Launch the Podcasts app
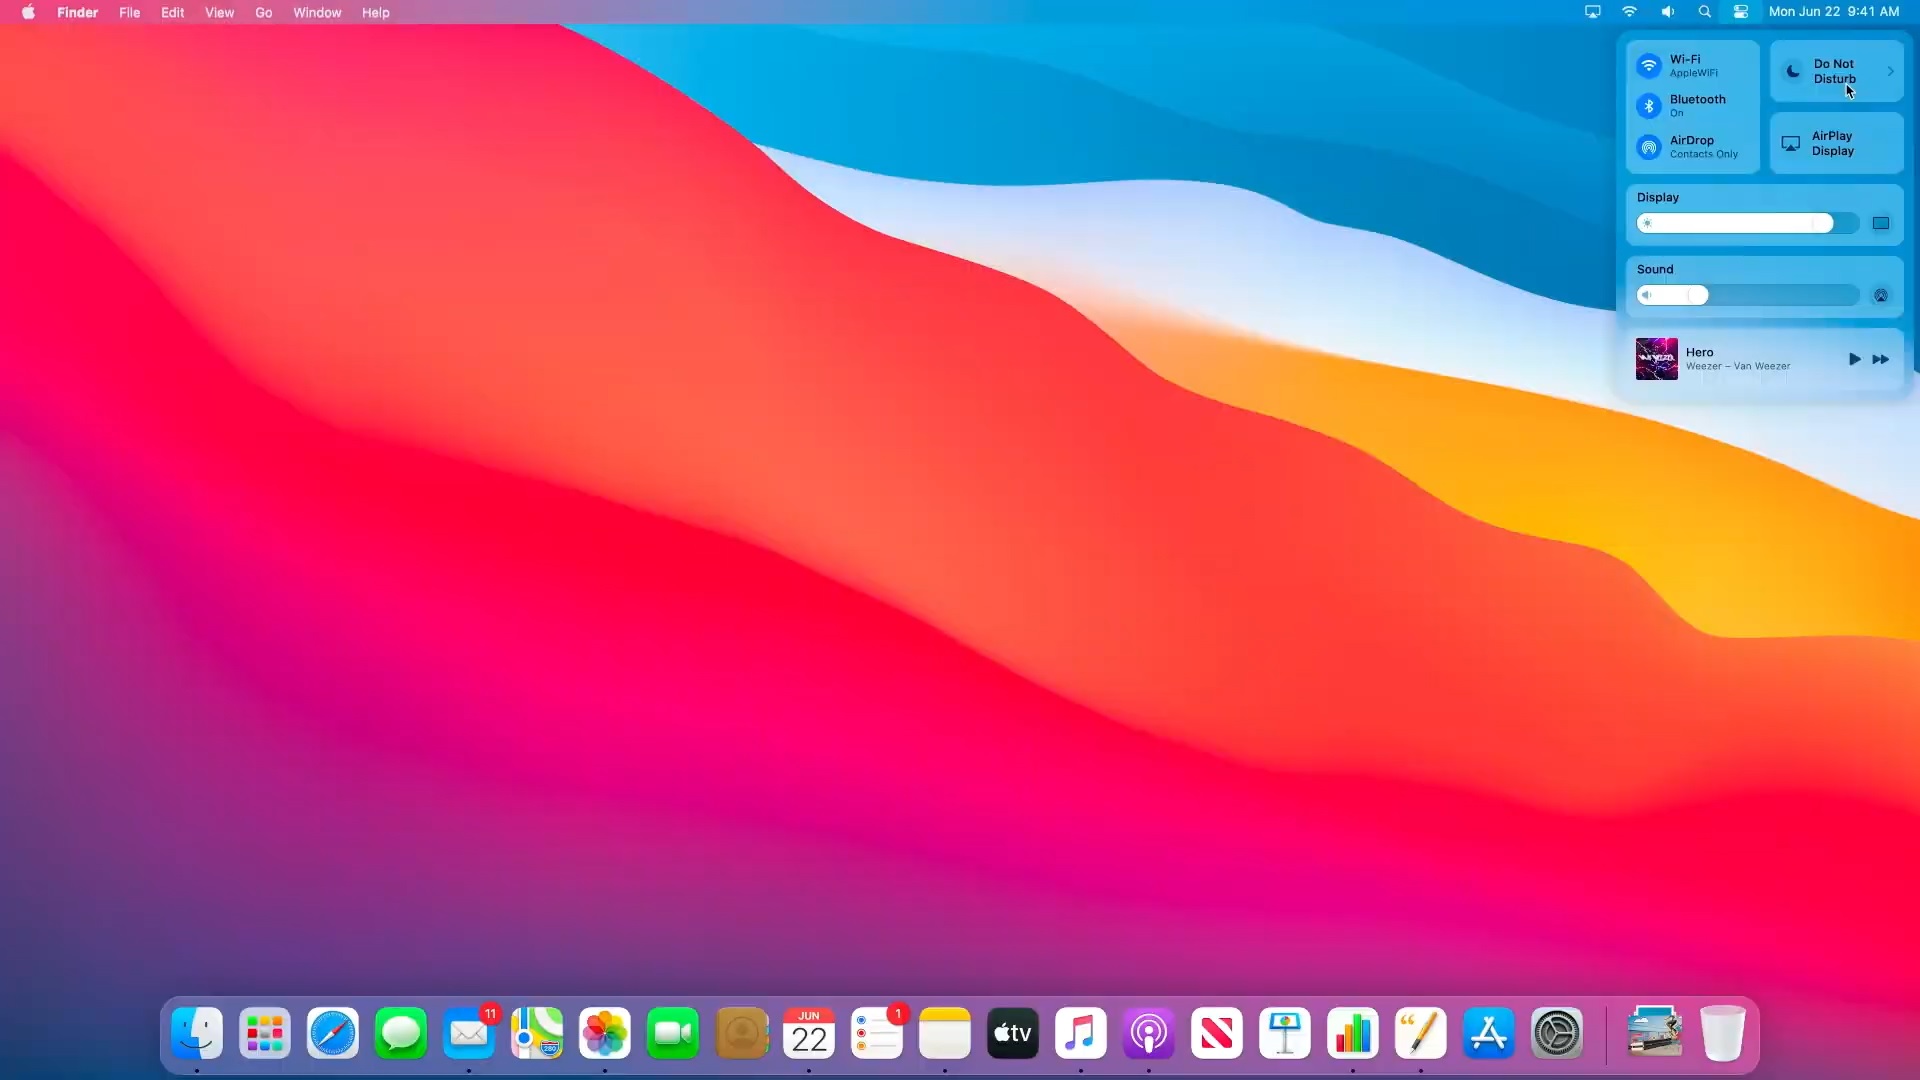Viewport: 1920px width, 1080px height. (x=1148, y=1033)
